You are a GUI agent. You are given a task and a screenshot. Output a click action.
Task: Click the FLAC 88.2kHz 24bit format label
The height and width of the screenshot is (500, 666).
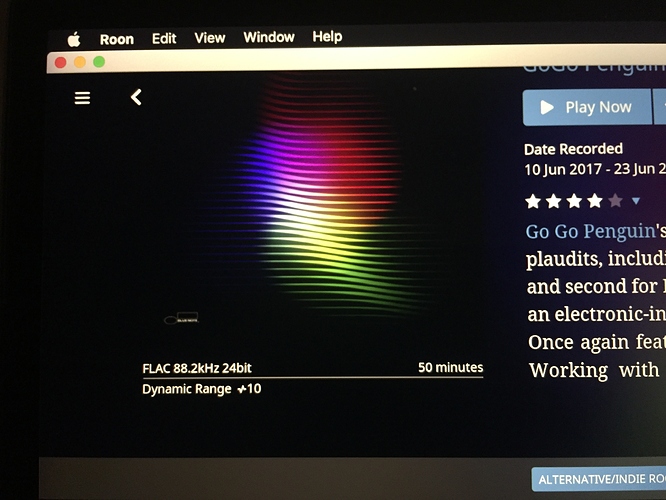(197, 368)
